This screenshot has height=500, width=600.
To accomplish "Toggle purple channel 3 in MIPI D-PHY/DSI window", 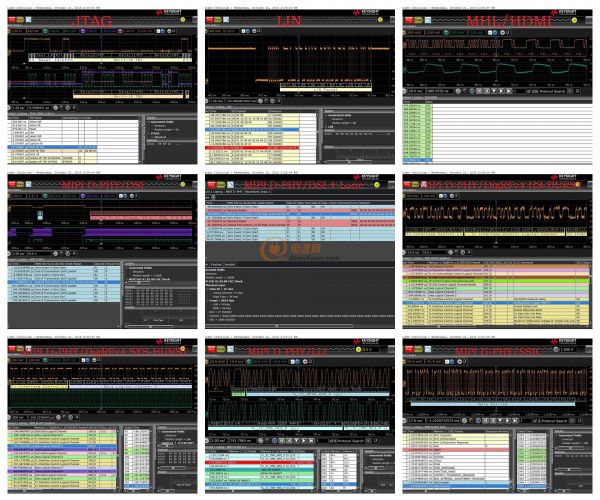I will (83, 196).
